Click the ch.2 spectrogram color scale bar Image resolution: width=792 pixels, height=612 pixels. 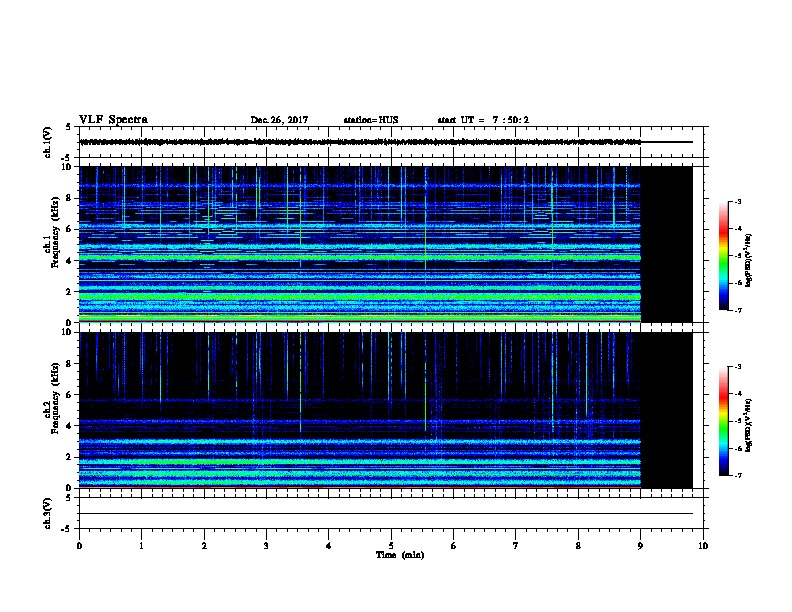tap(723, 421)
